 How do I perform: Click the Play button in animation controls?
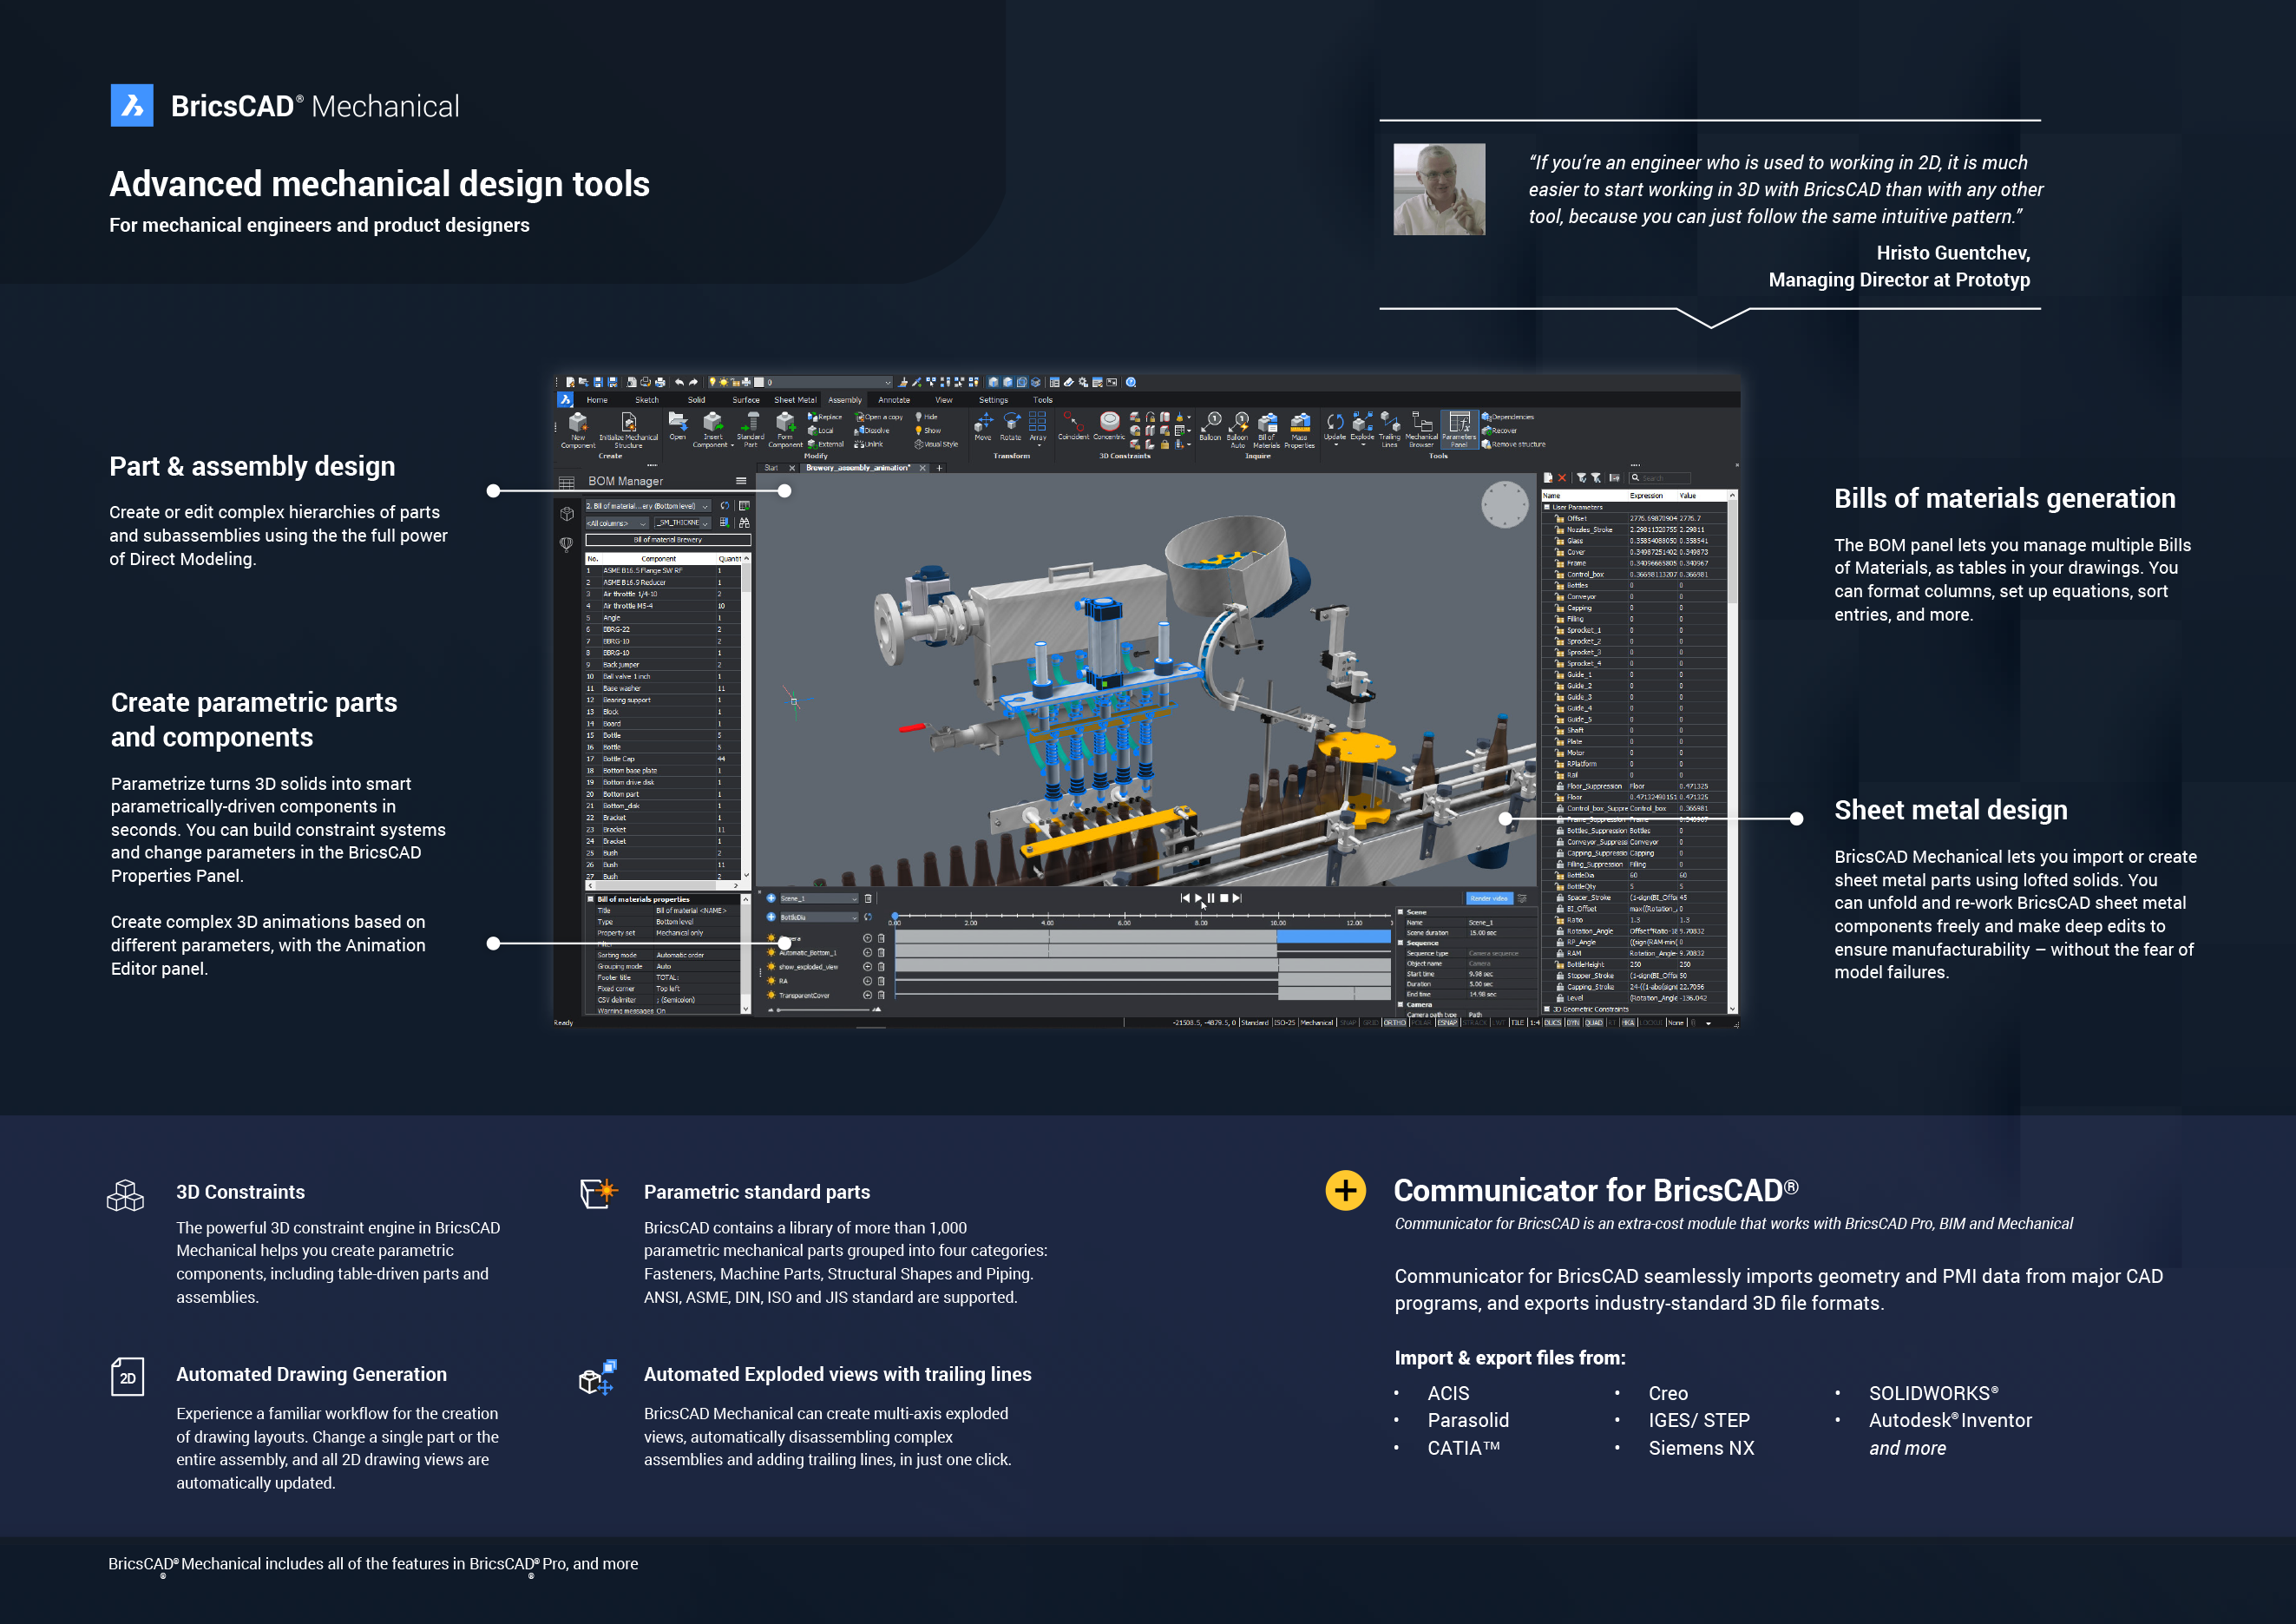pyautogui.click(x=1198, y=898)
